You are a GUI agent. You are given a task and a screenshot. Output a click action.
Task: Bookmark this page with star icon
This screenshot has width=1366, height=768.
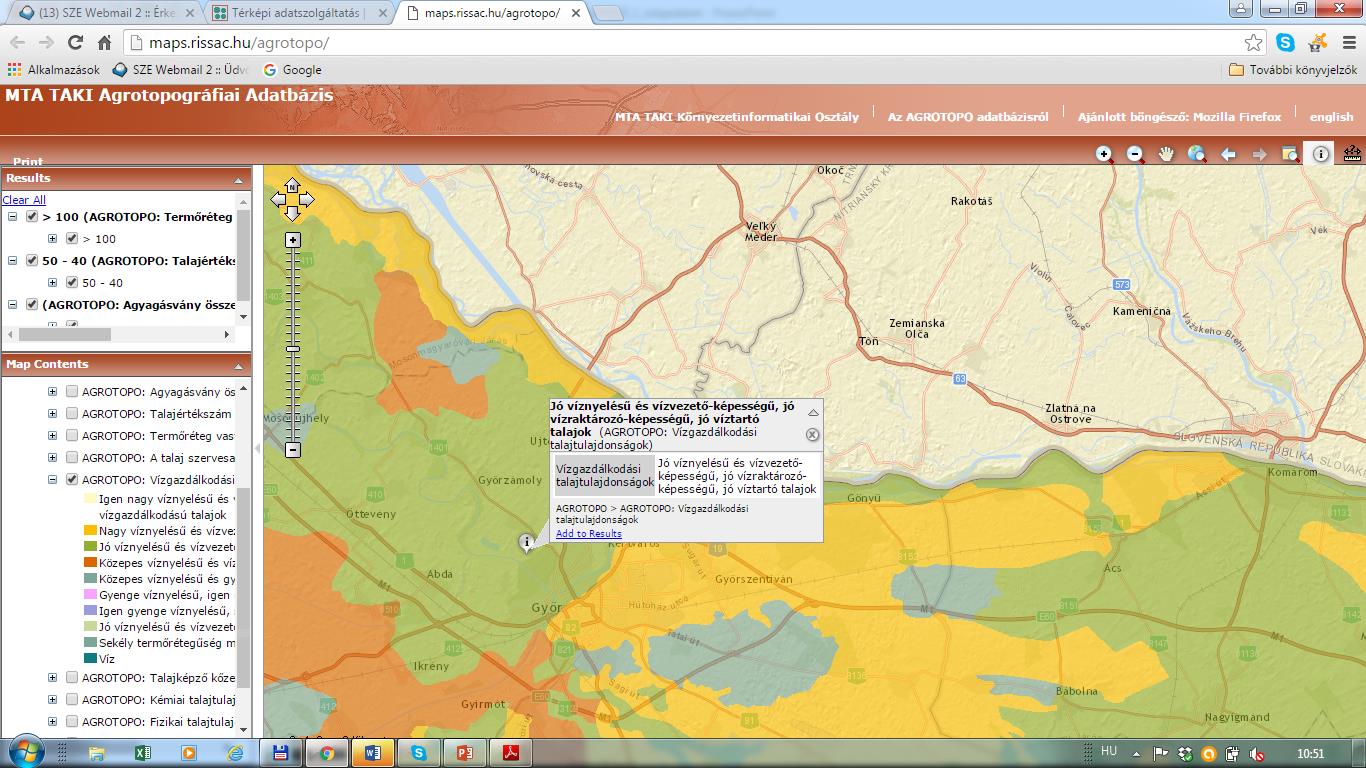(x=1253, y=43)
